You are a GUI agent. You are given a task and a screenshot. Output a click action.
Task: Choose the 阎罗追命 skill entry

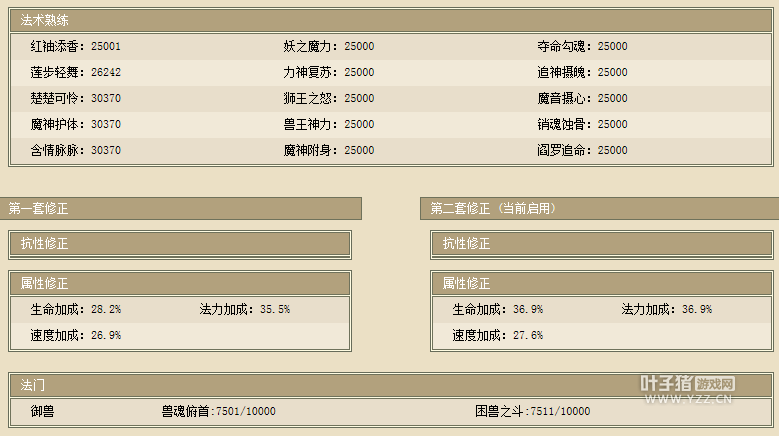point(582,150)
